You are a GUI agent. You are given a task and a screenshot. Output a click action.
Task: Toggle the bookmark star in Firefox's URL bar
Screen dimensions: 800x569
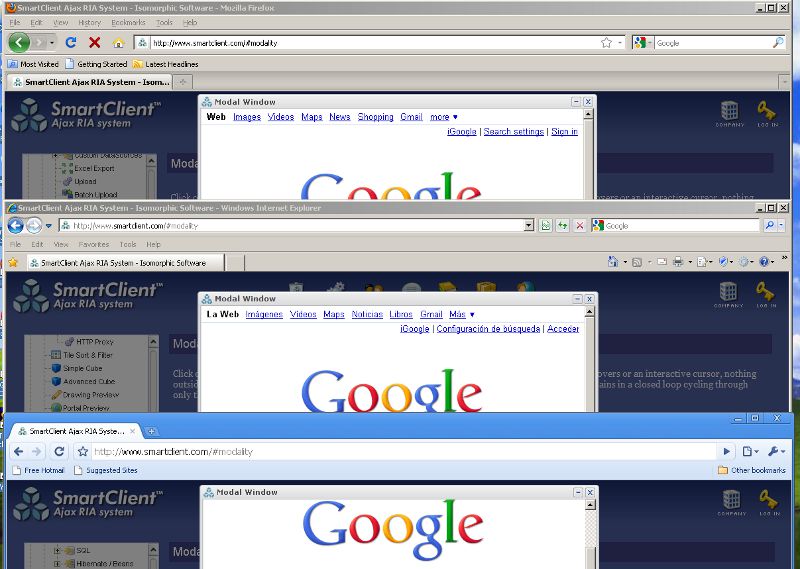tap(606, 43)
